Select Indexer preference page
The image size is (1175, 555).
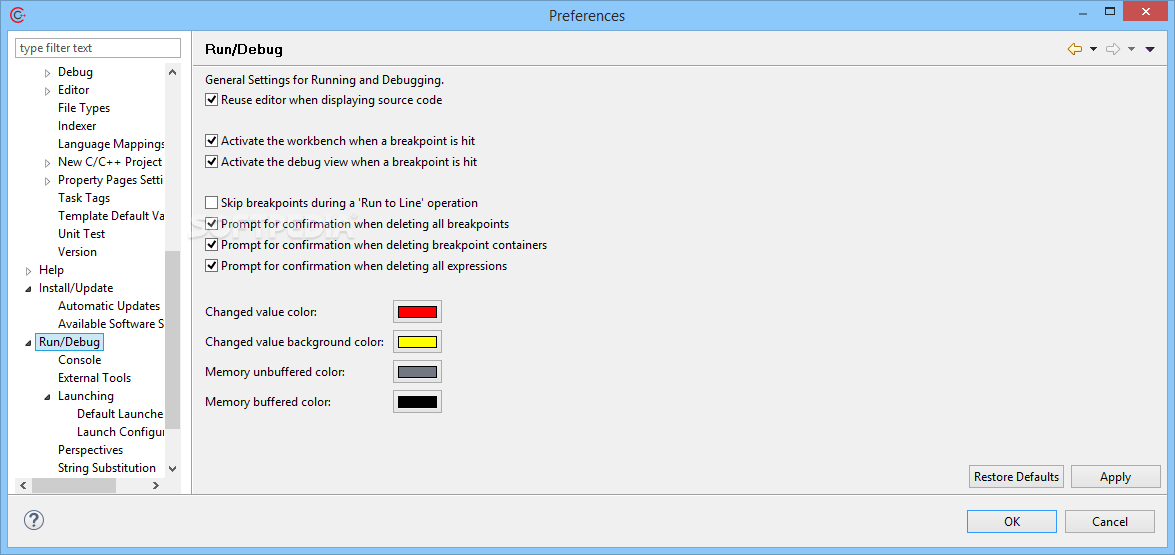(77, 126)
